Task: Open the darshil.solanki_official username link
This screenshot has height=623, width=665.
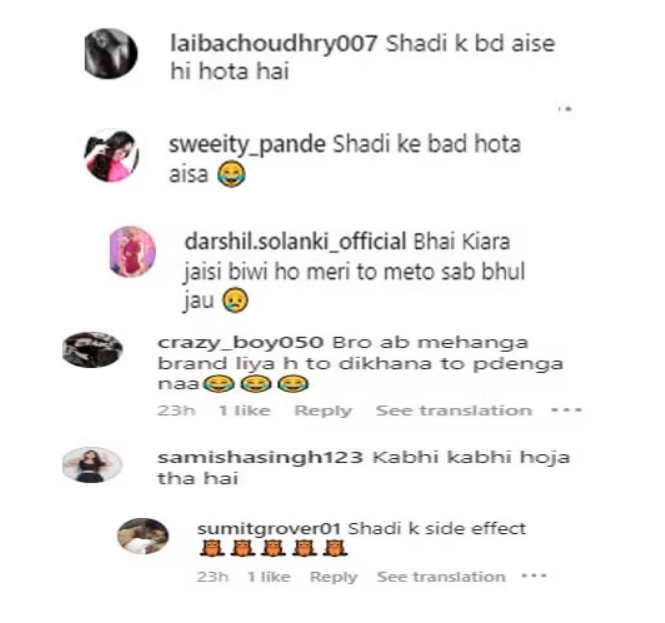Action: click(296, 242)
